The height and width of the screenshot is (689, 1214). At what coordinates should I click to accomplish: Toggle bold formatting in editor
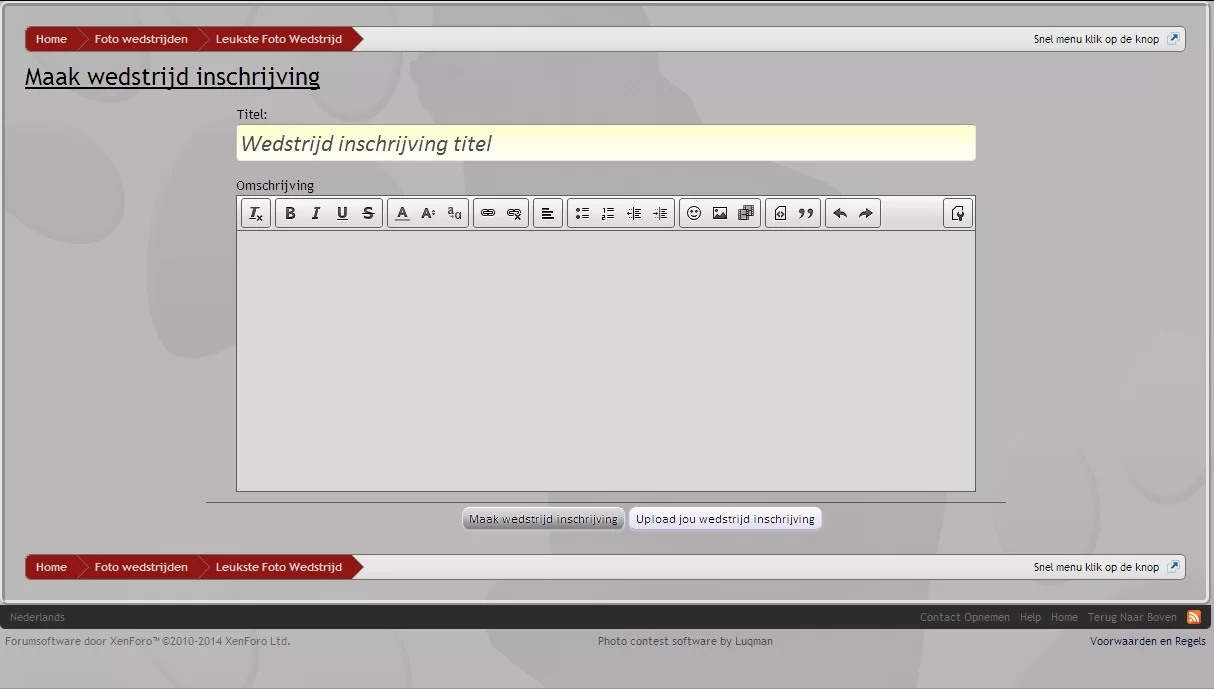pos(290,213)
